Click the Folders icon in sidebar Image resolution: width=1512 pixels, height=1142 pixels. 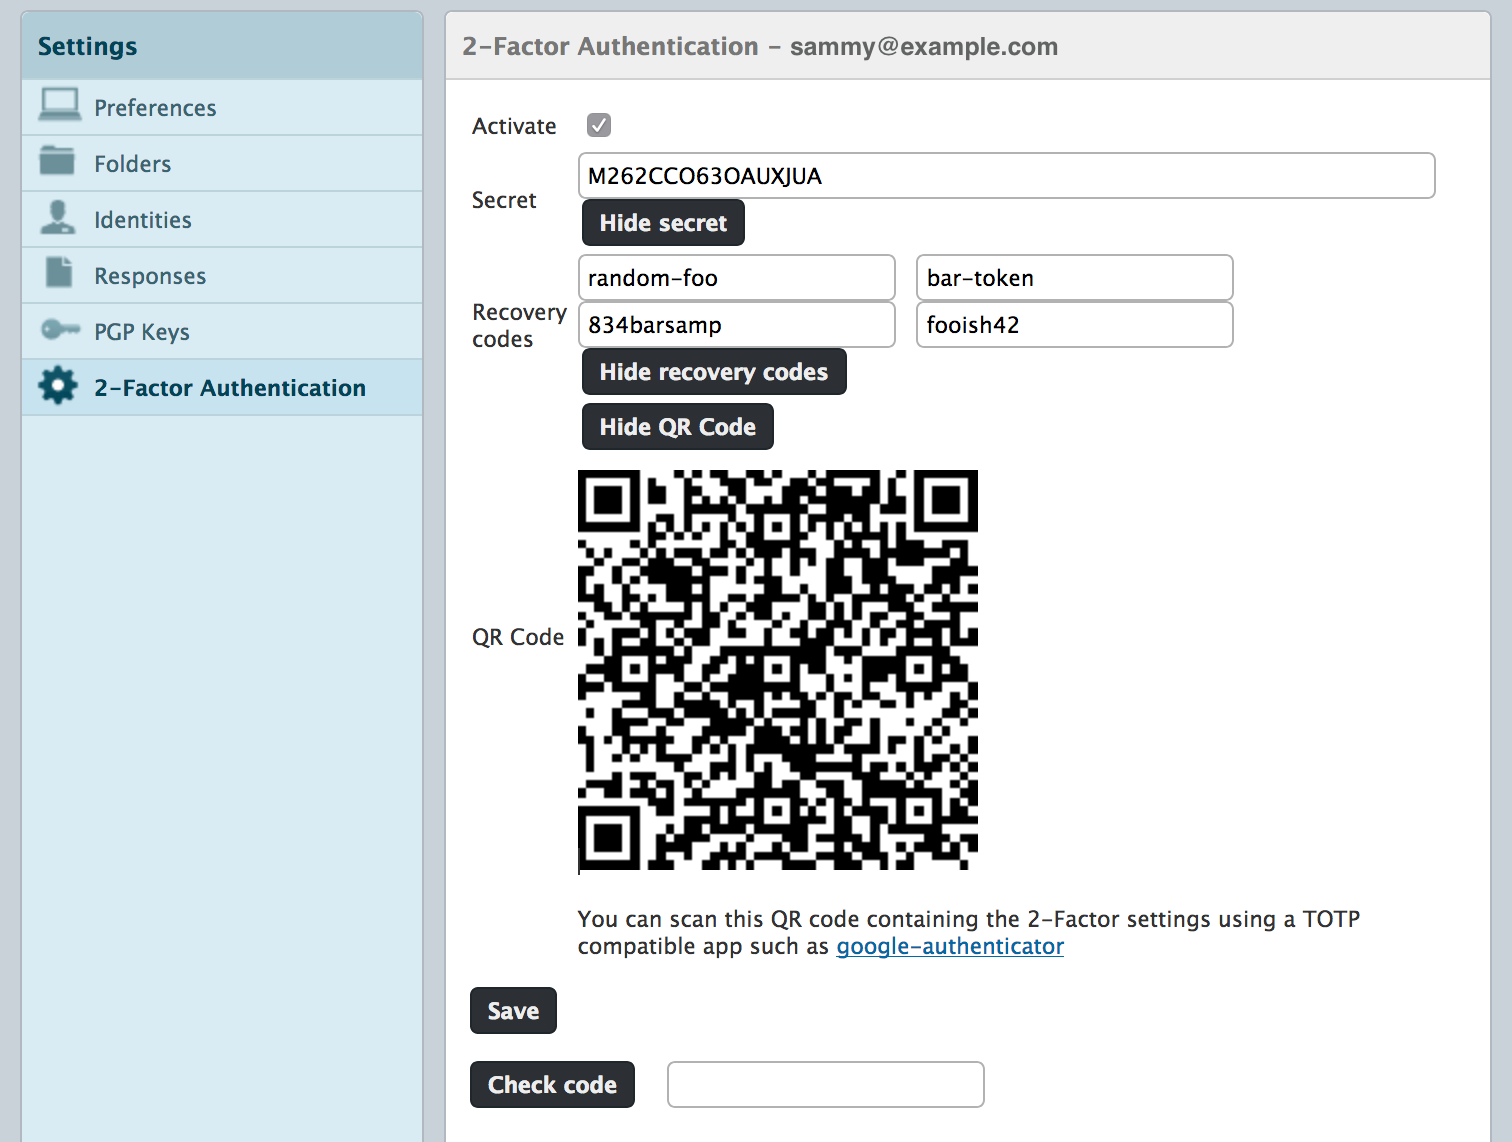pyautogui.click(x=57, y=160)
